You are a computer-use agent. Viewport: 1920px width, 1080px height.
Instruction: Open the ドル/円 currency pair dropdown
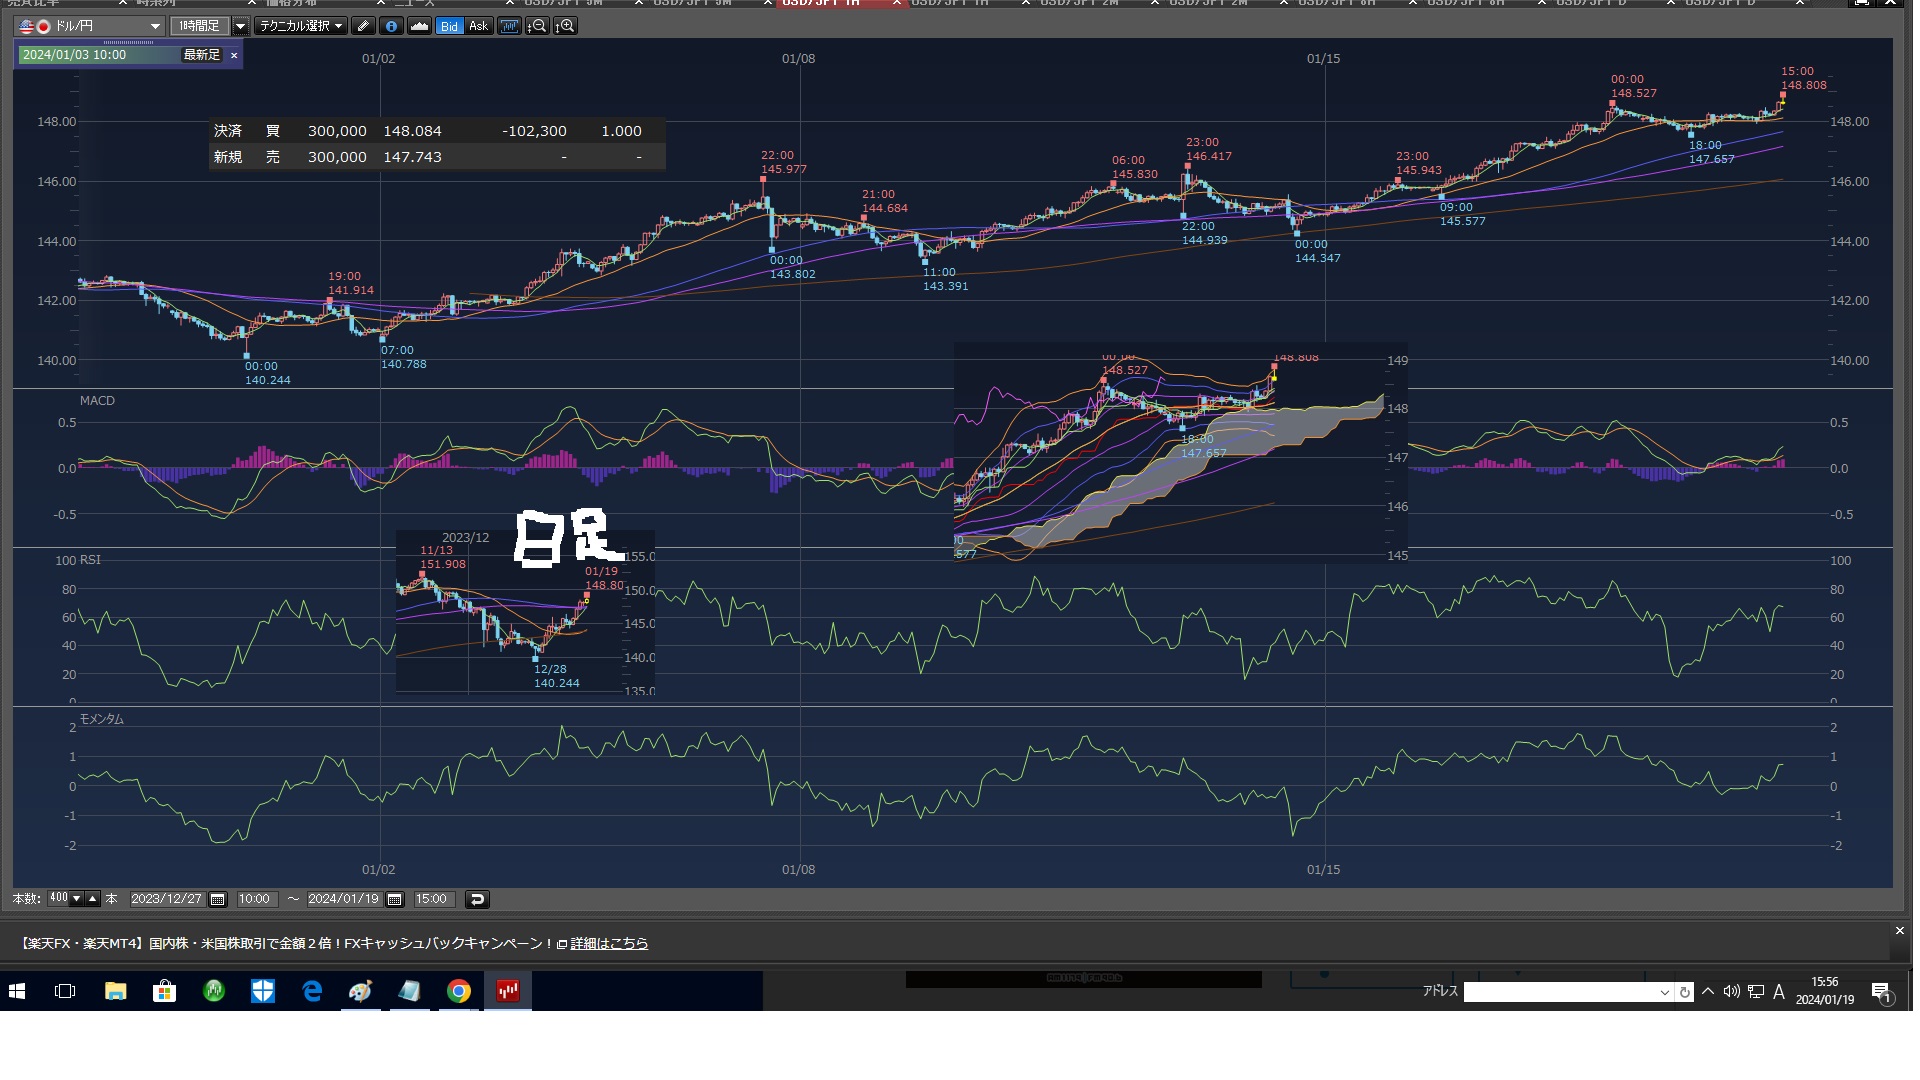point(154,26)
